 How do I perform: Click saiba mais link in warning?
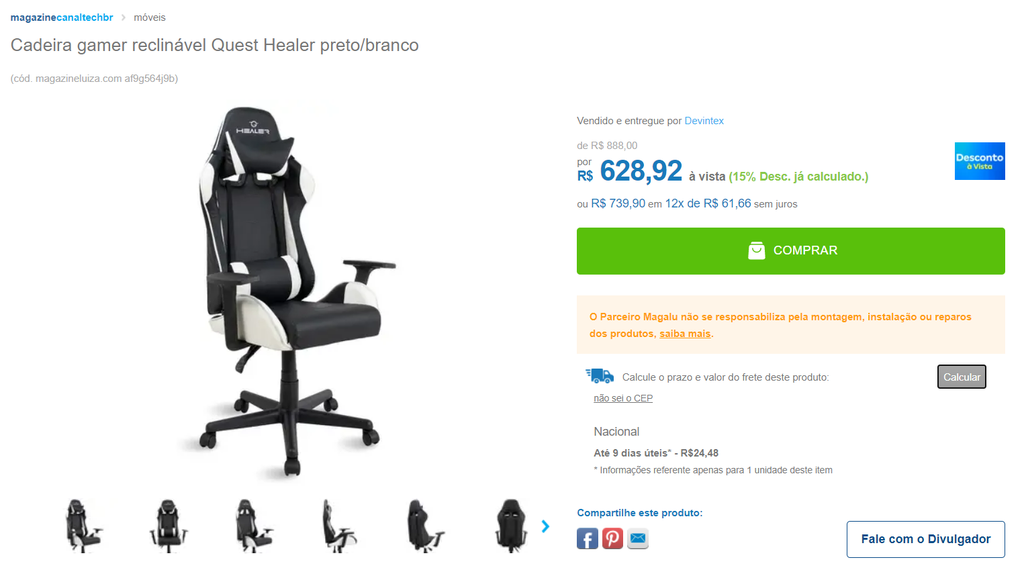click(684, 334)
